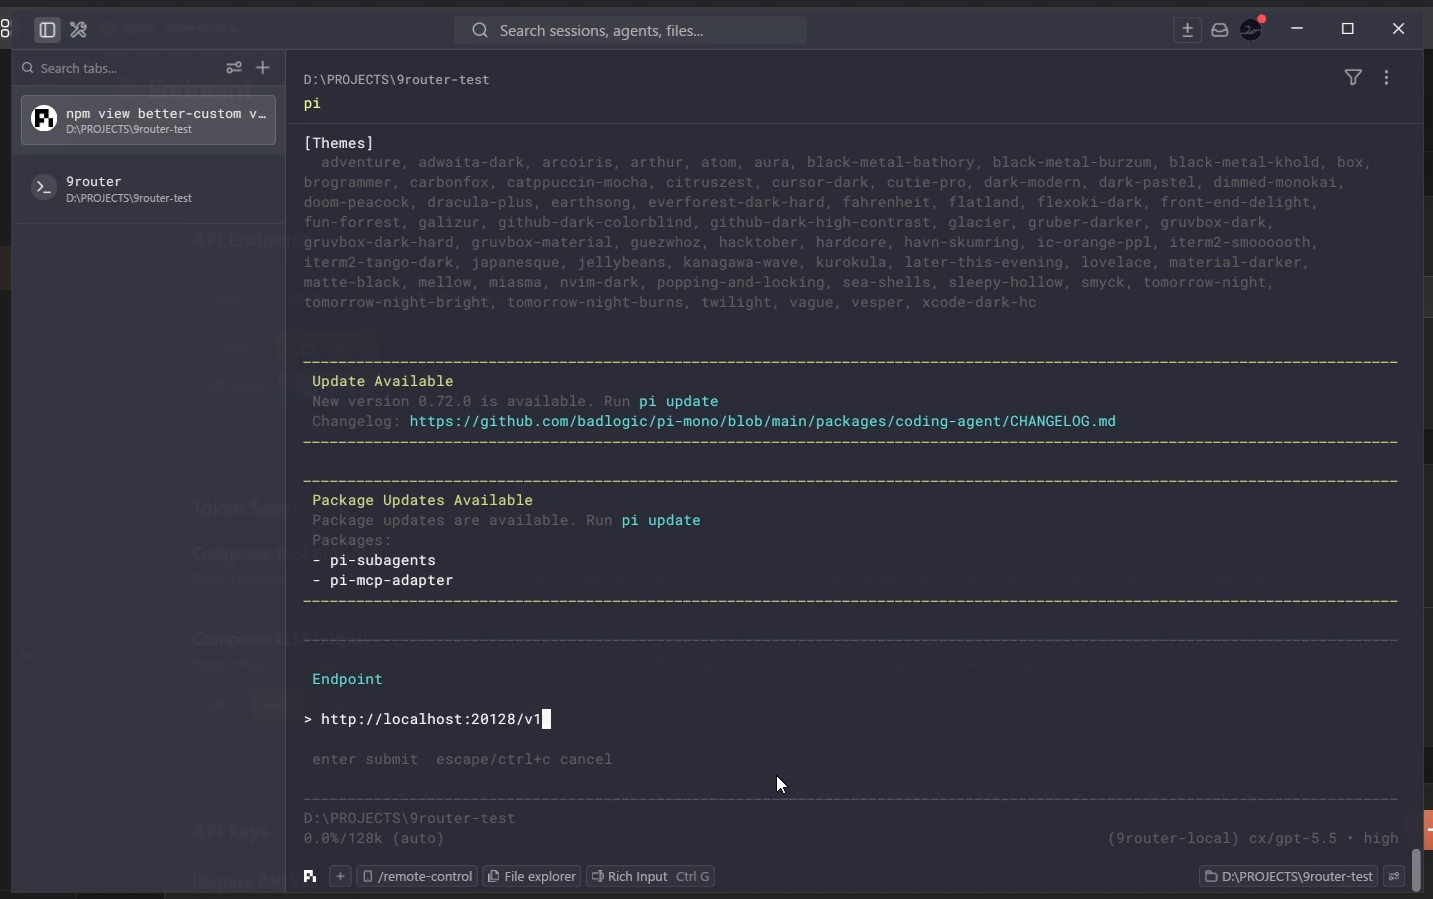1433x899 pixels.
Task: Click the pi agent icon in bottom bar
Action: pos(310,877)
